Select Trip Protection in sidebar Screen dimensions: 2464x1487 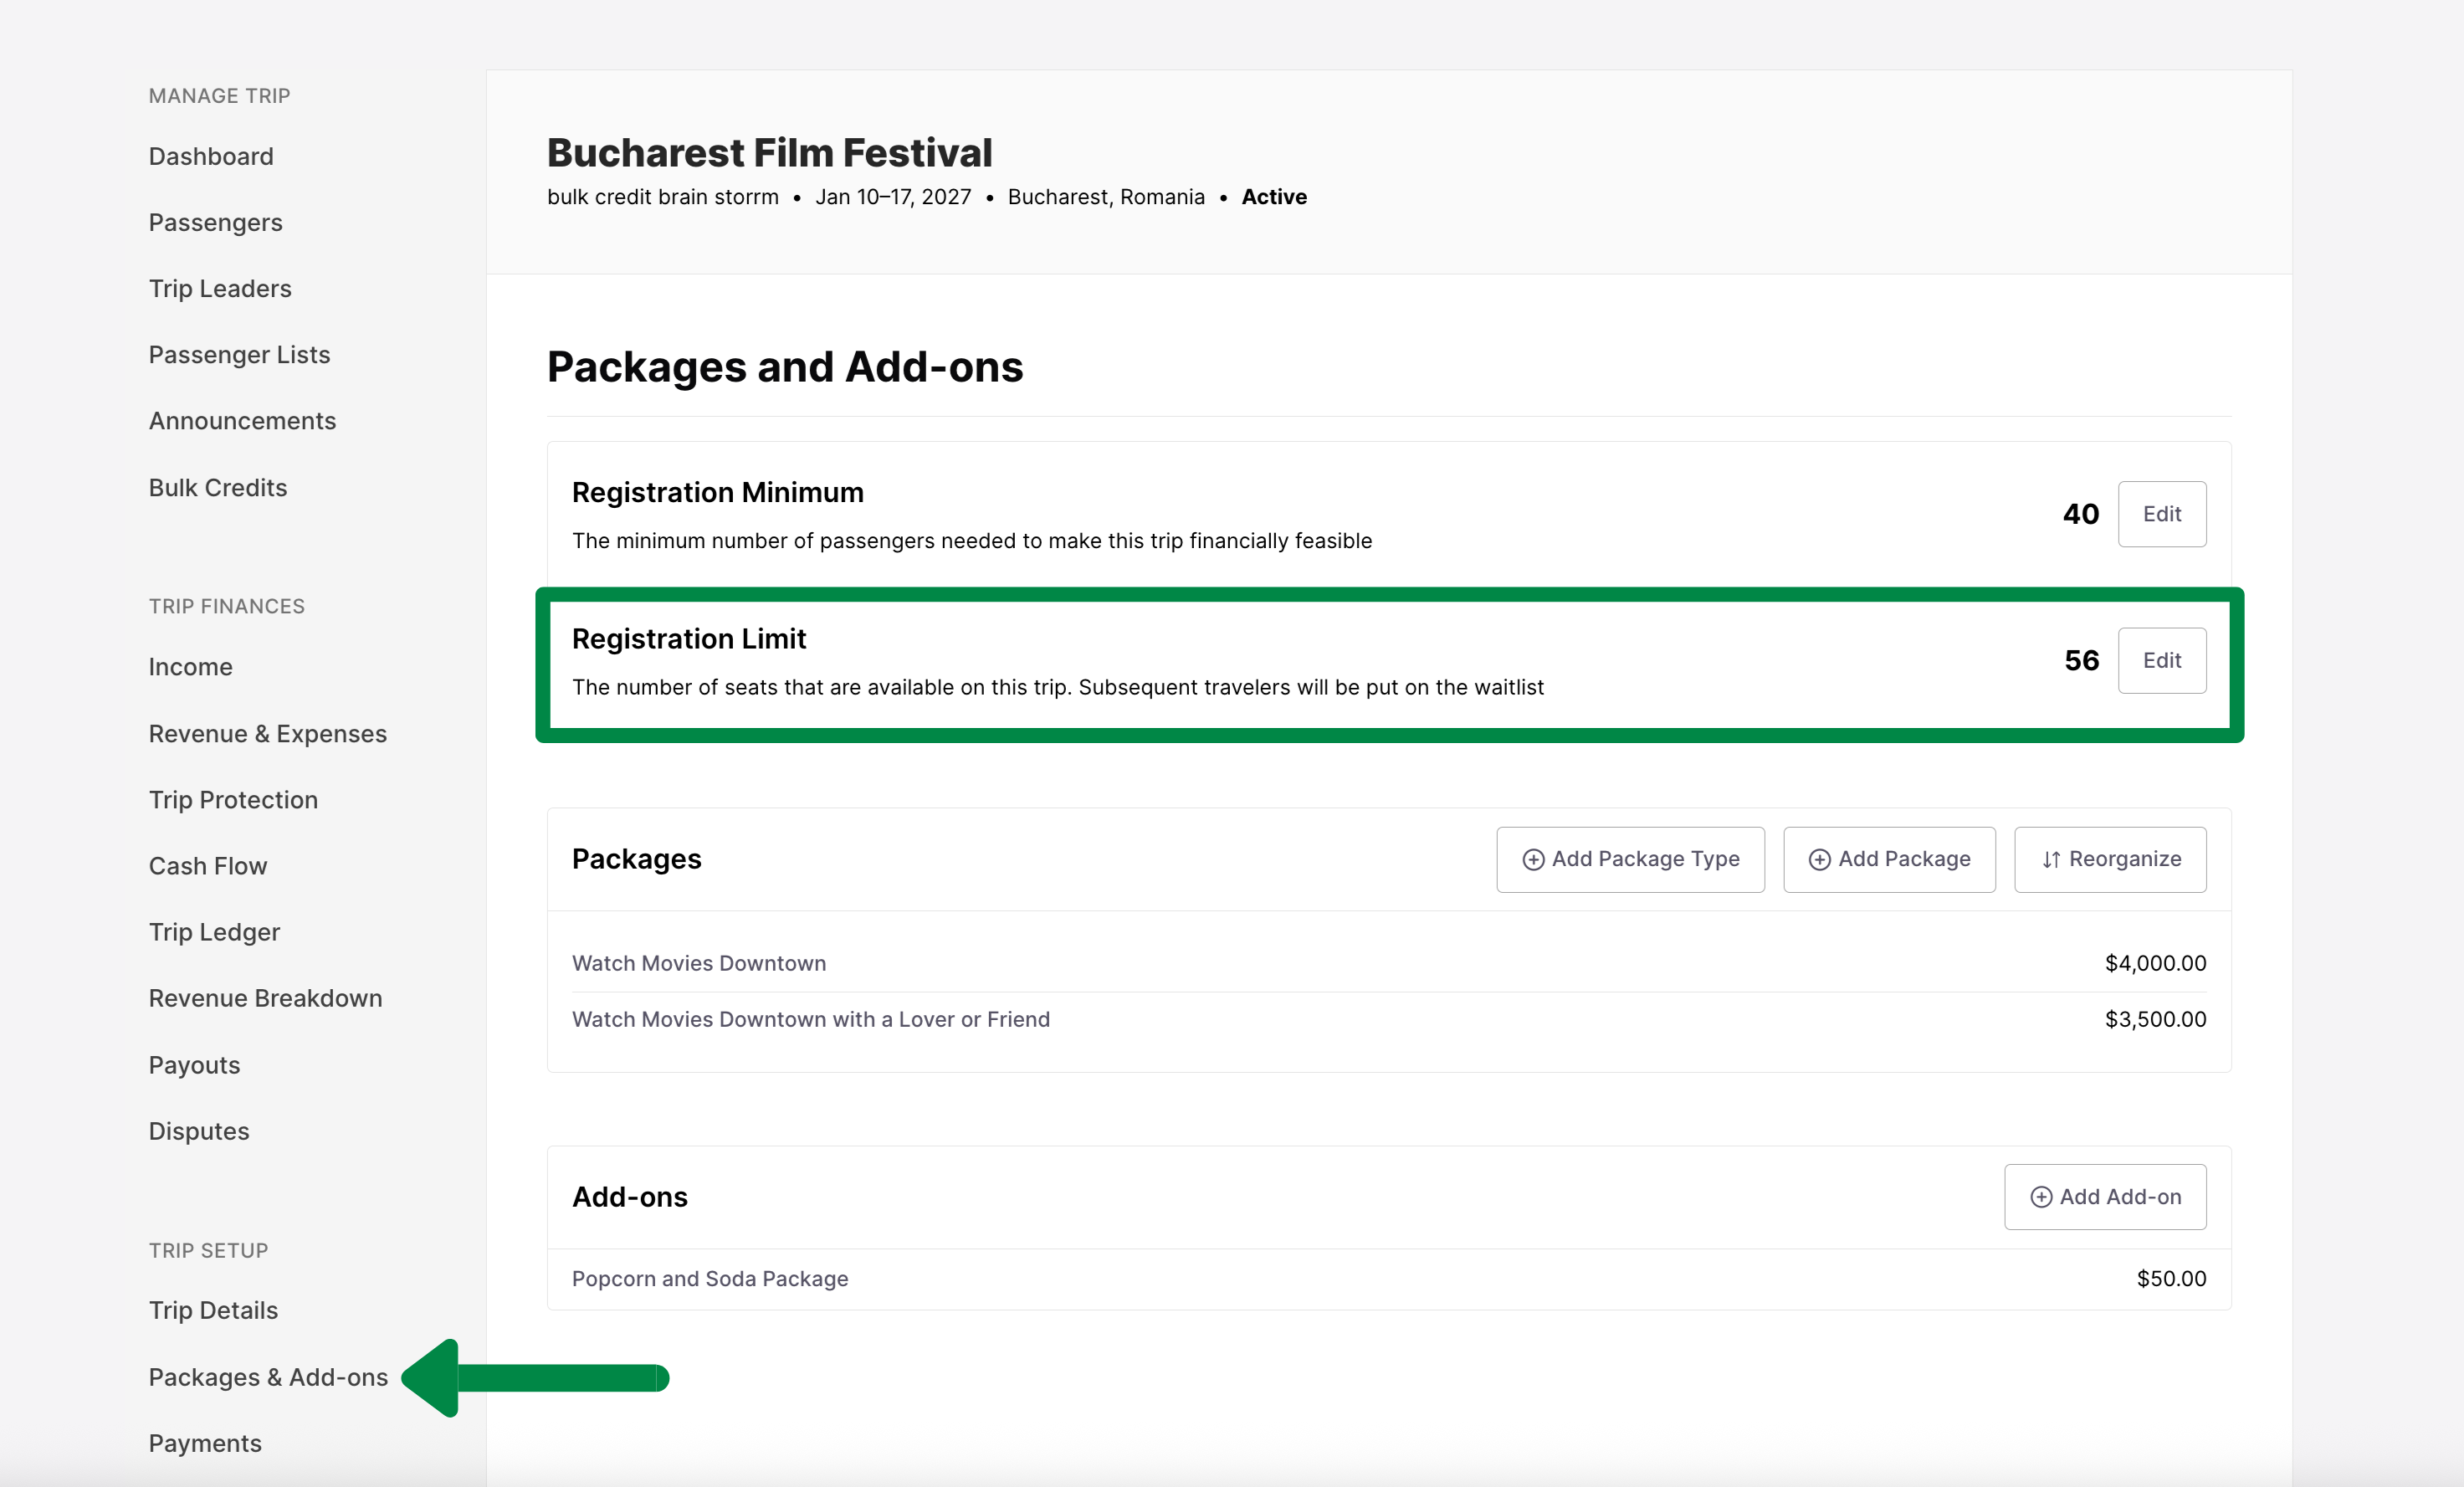click(233, 799)
